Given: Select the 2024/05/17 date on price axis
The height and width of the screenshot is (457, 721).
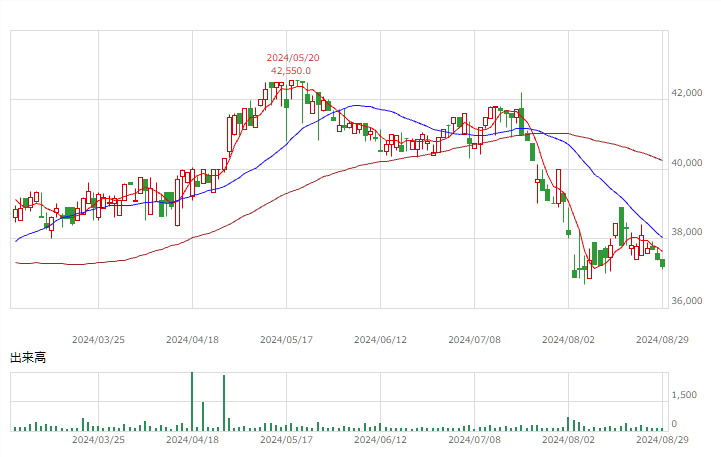Looking at the screenshot, I should point(286,340).
